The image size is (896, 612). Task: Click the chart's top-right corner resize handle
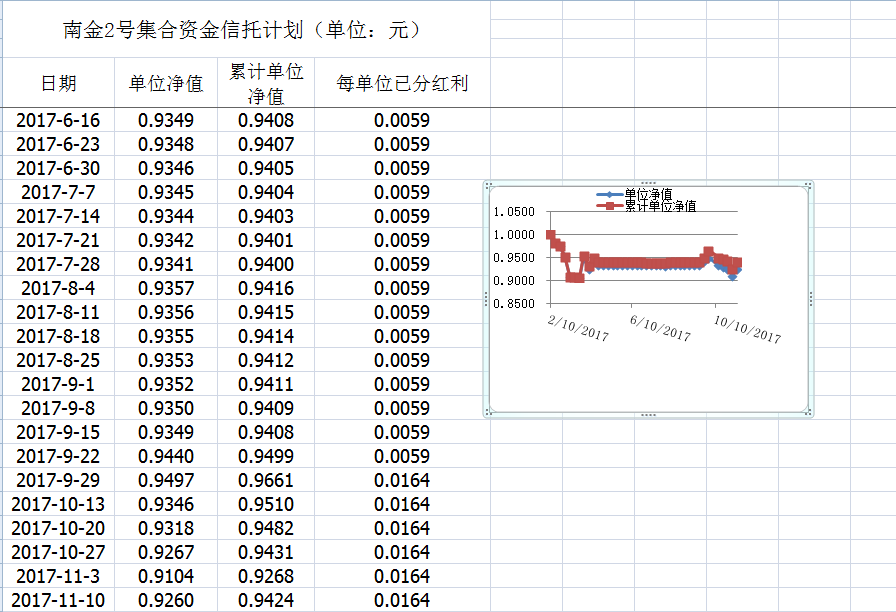tap(809, 185)
